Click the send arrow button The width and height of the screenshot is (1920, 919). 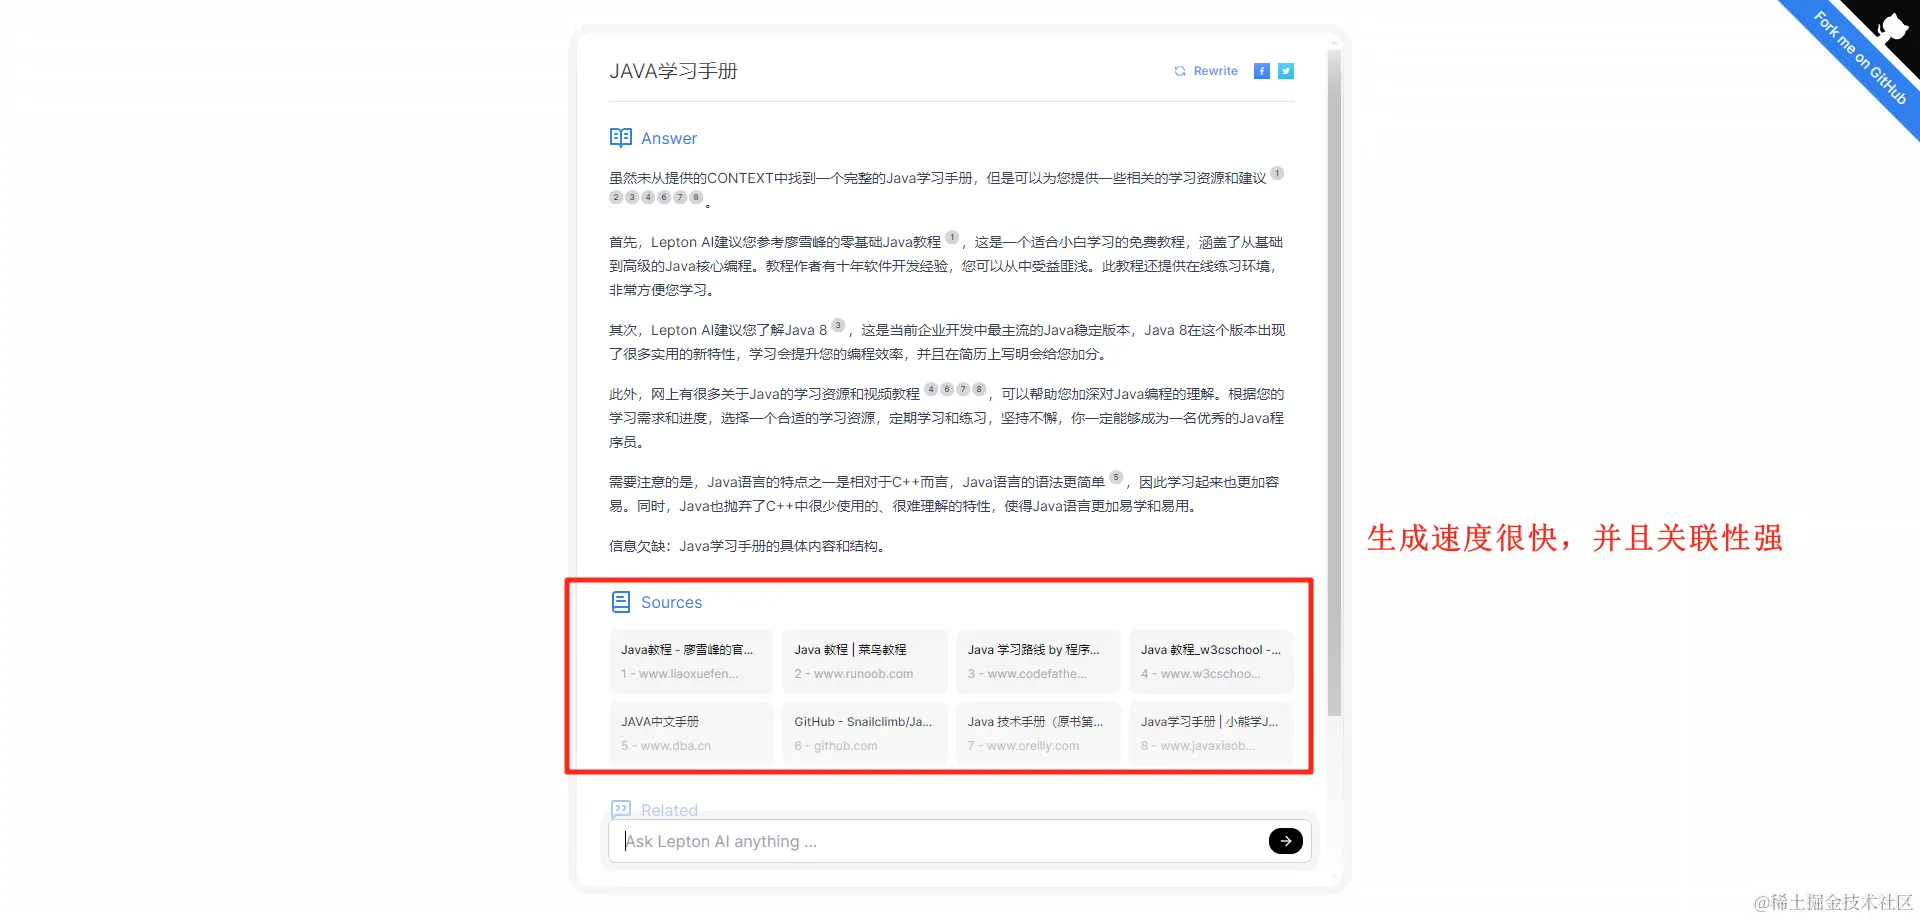pos(1285,841)
